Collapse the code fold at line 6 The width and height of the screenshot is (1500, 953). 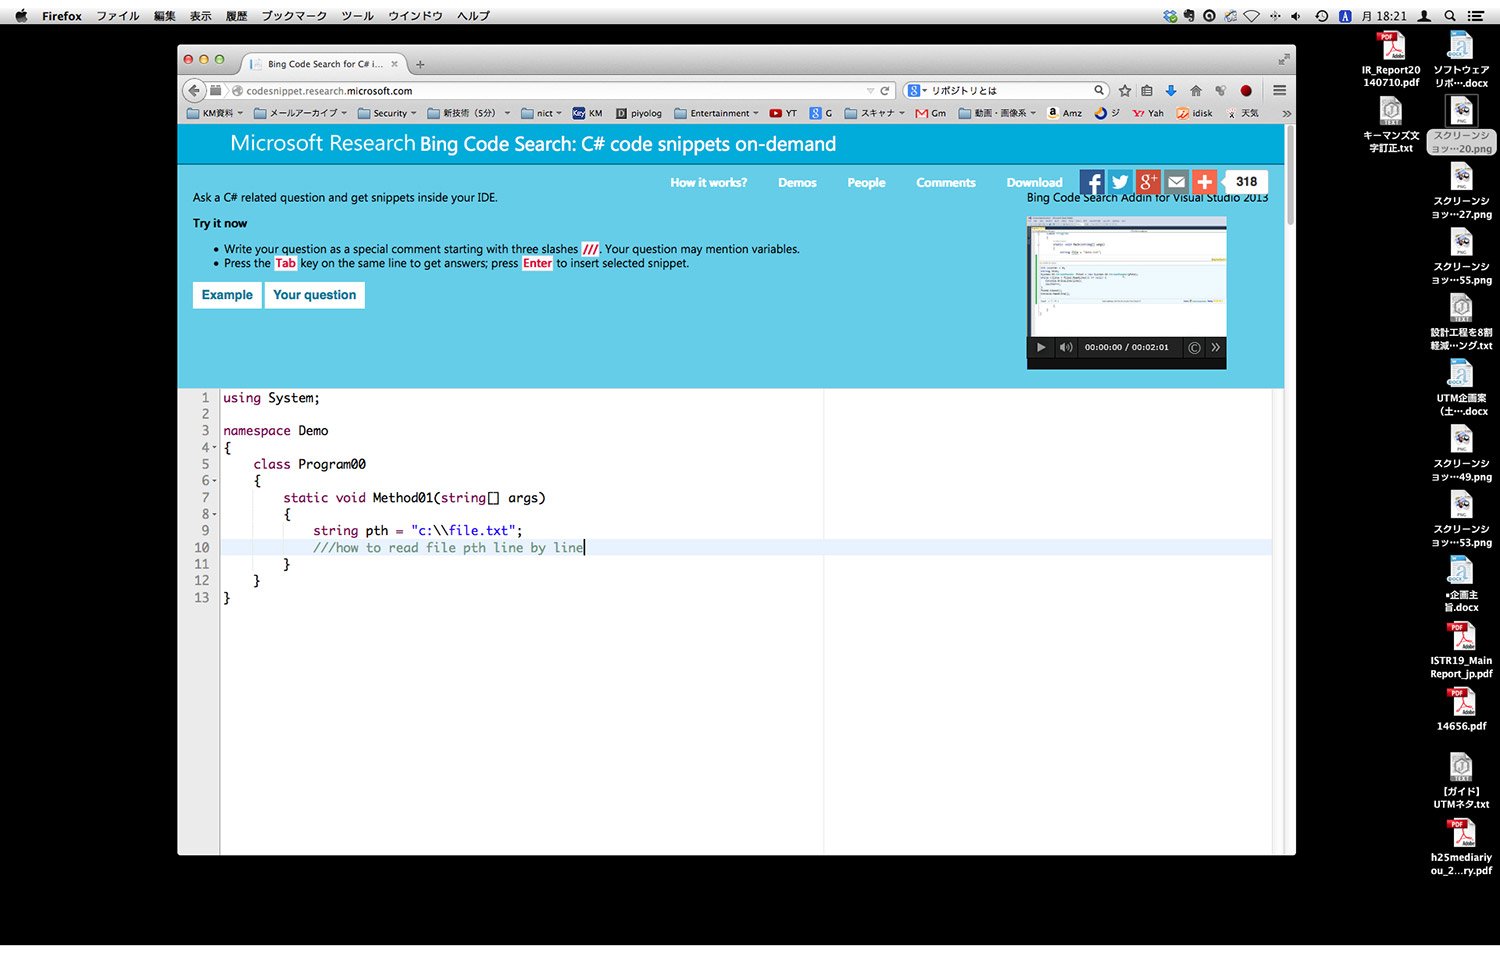(x=215, y=481)
